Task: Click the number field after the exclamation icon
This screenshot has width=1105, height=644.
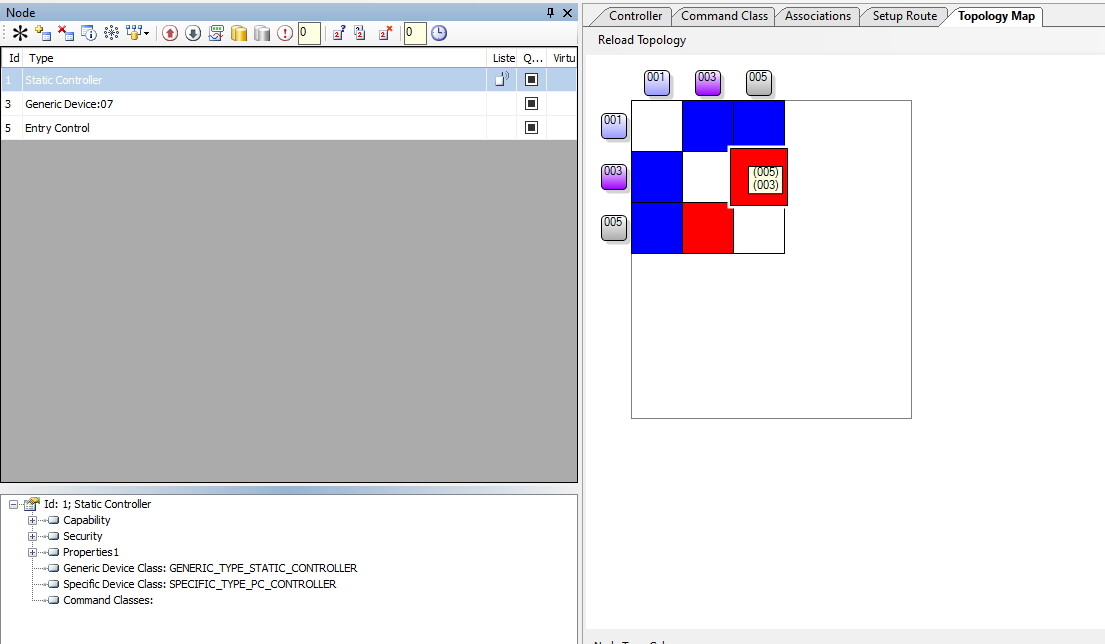Action: (309, 33)
